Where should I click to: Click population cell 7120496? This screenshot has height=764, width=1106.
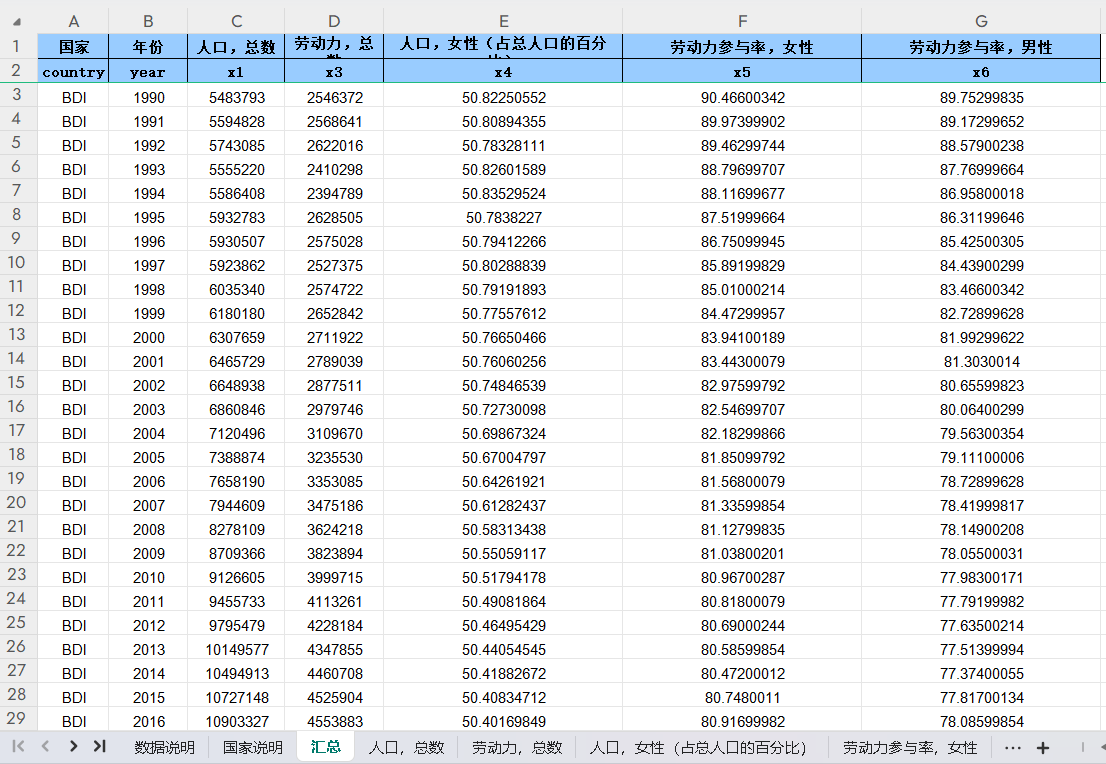236,433
